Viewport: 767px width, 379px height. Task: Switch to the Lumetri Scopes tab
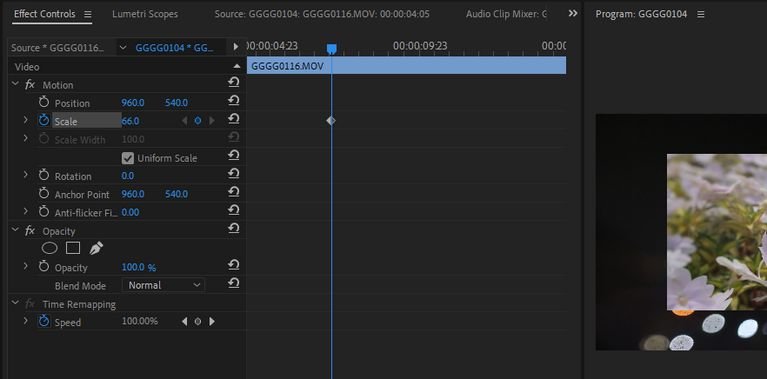pyautogui.click(x=145, y=14)
